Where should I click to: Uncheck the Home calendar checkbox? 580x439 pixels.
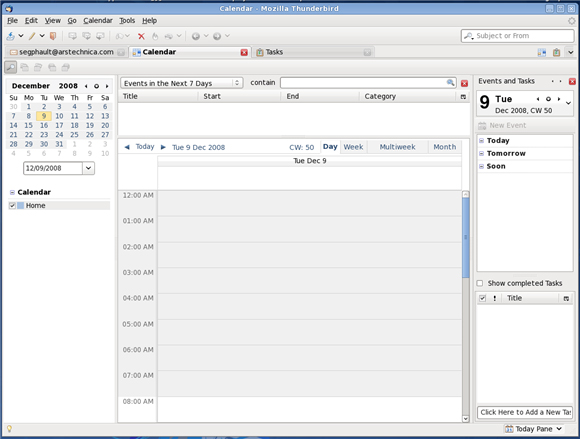12,206
